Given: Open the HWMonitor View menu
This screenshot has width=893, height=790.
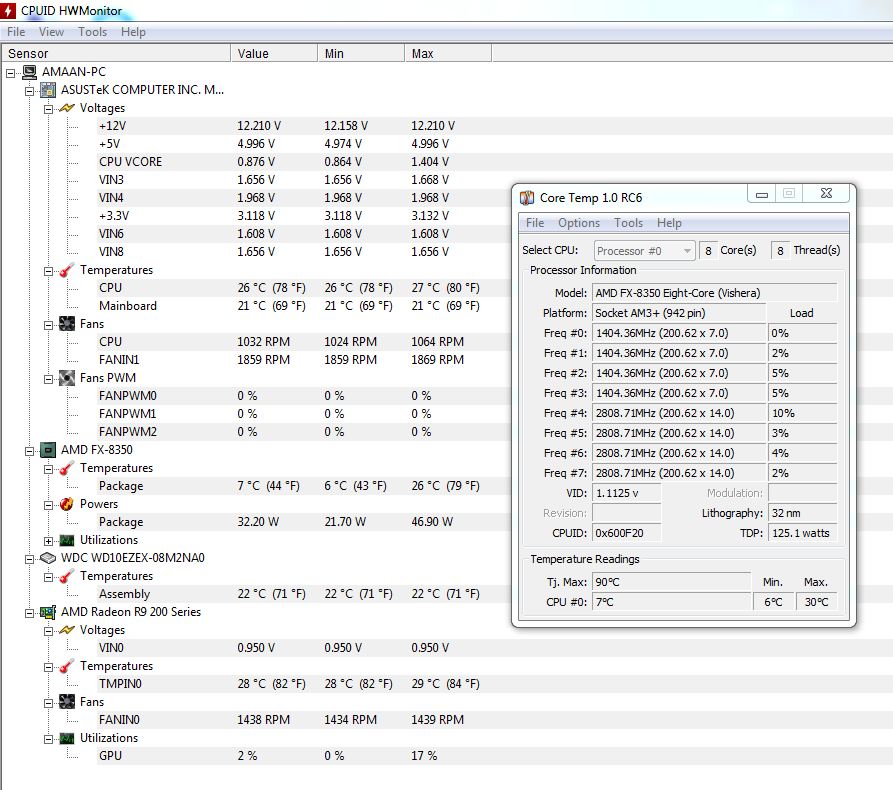Looking at the screenshot, I should tap(51, 32).
